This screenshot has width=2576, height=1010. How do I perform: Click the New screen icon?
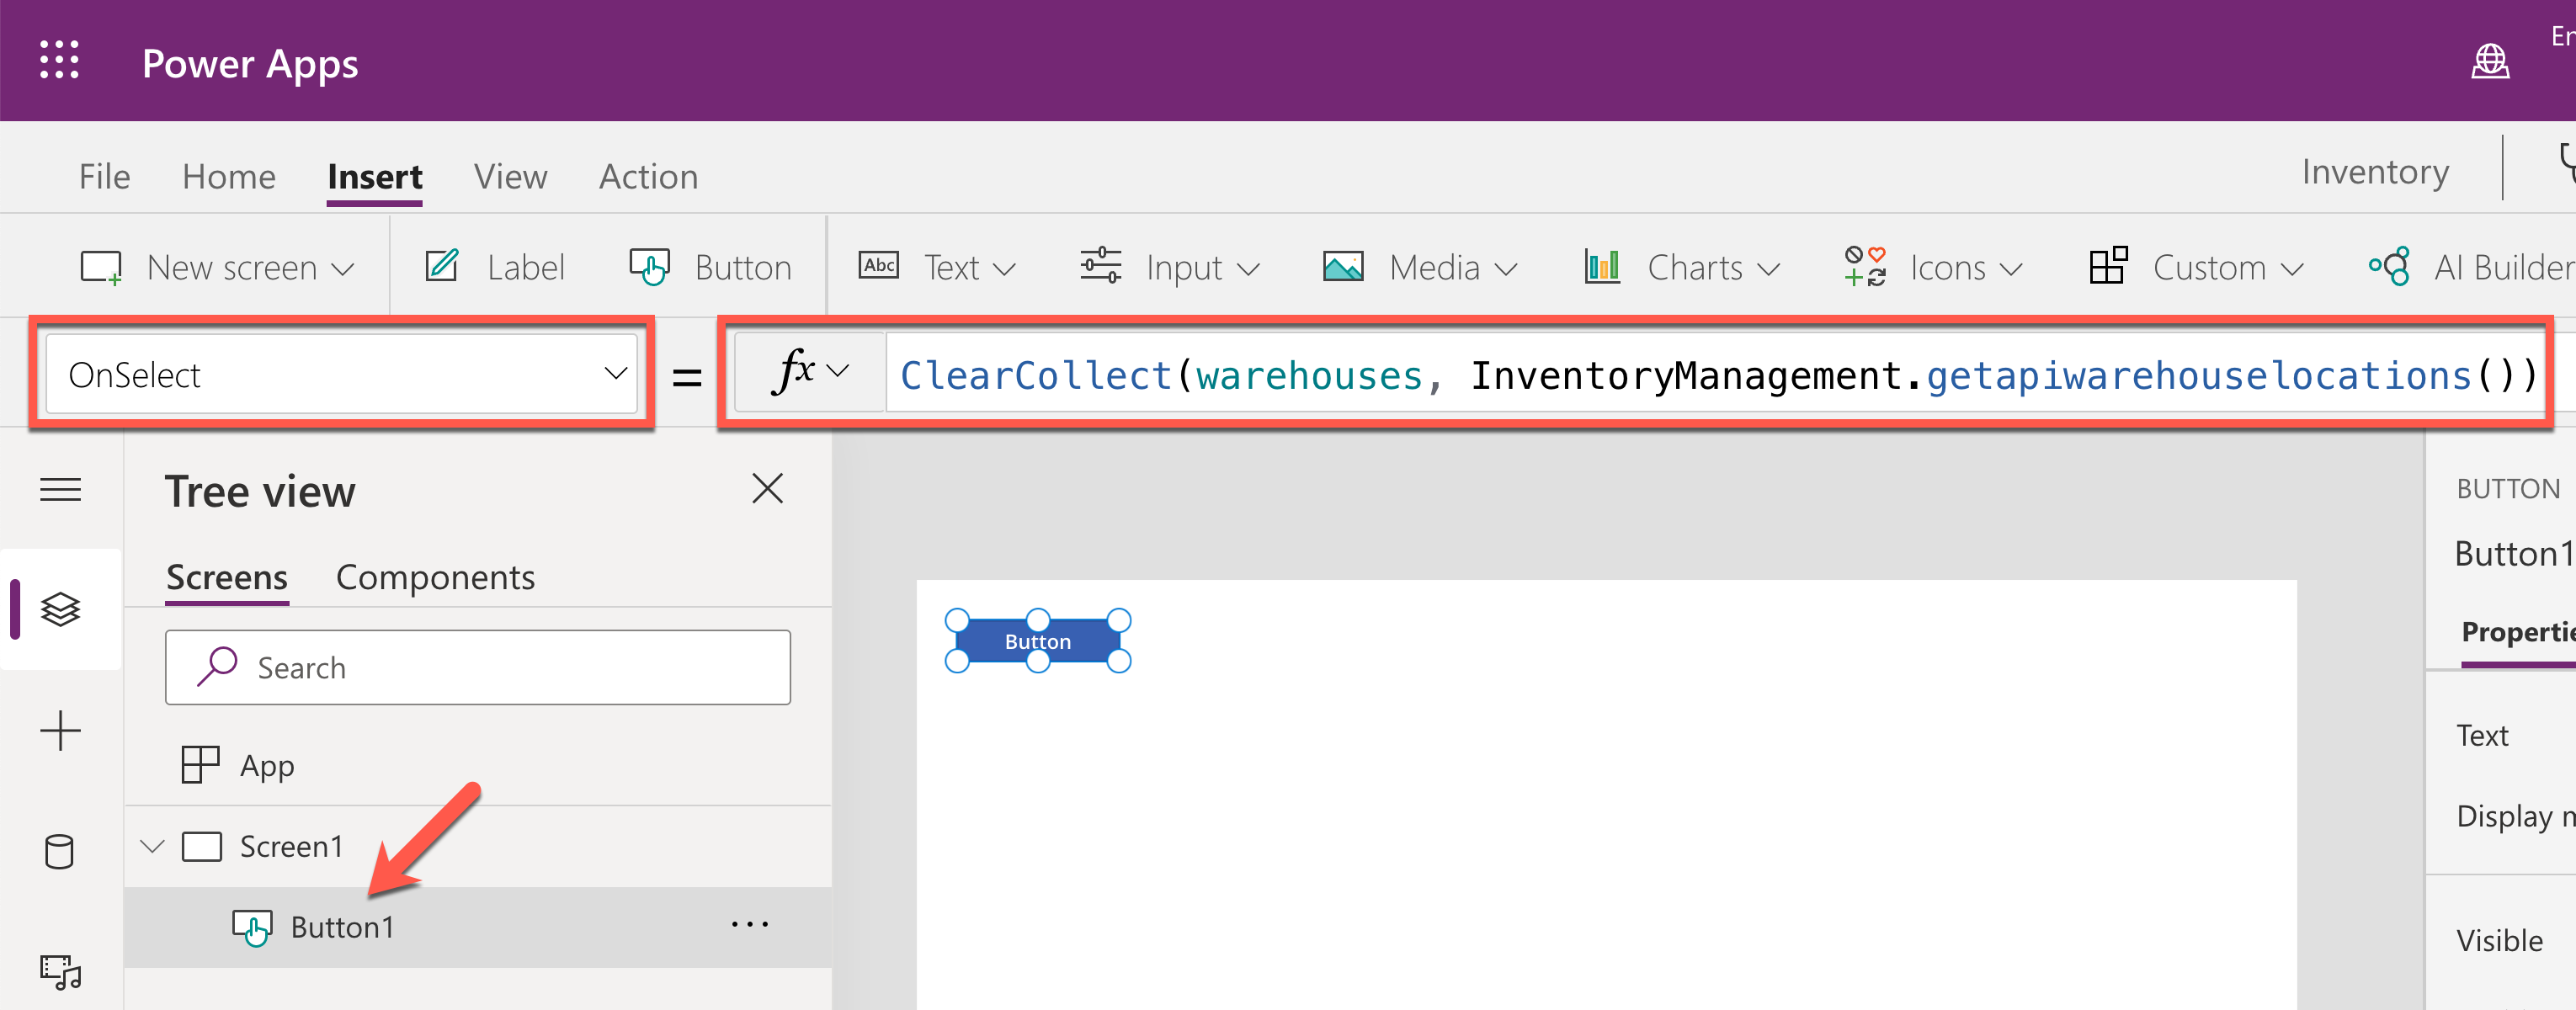click(101, 268)
